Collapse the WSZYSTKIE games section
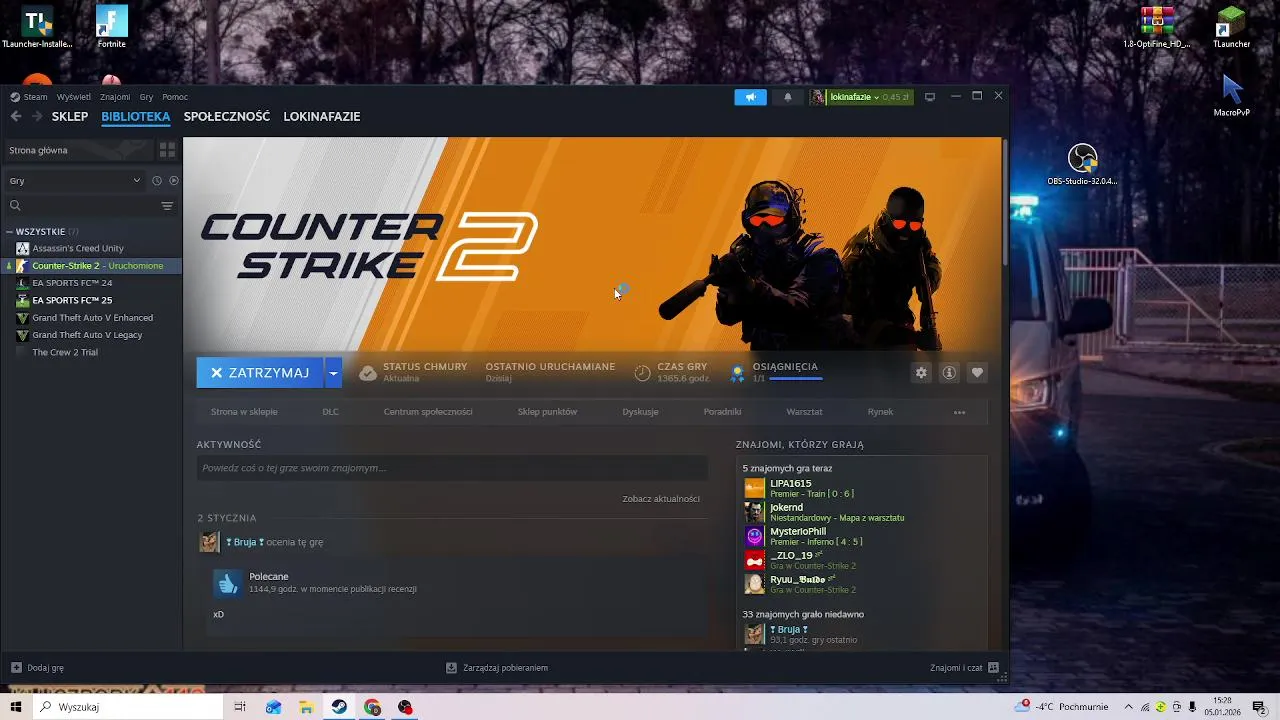 (x=10, y=232)
